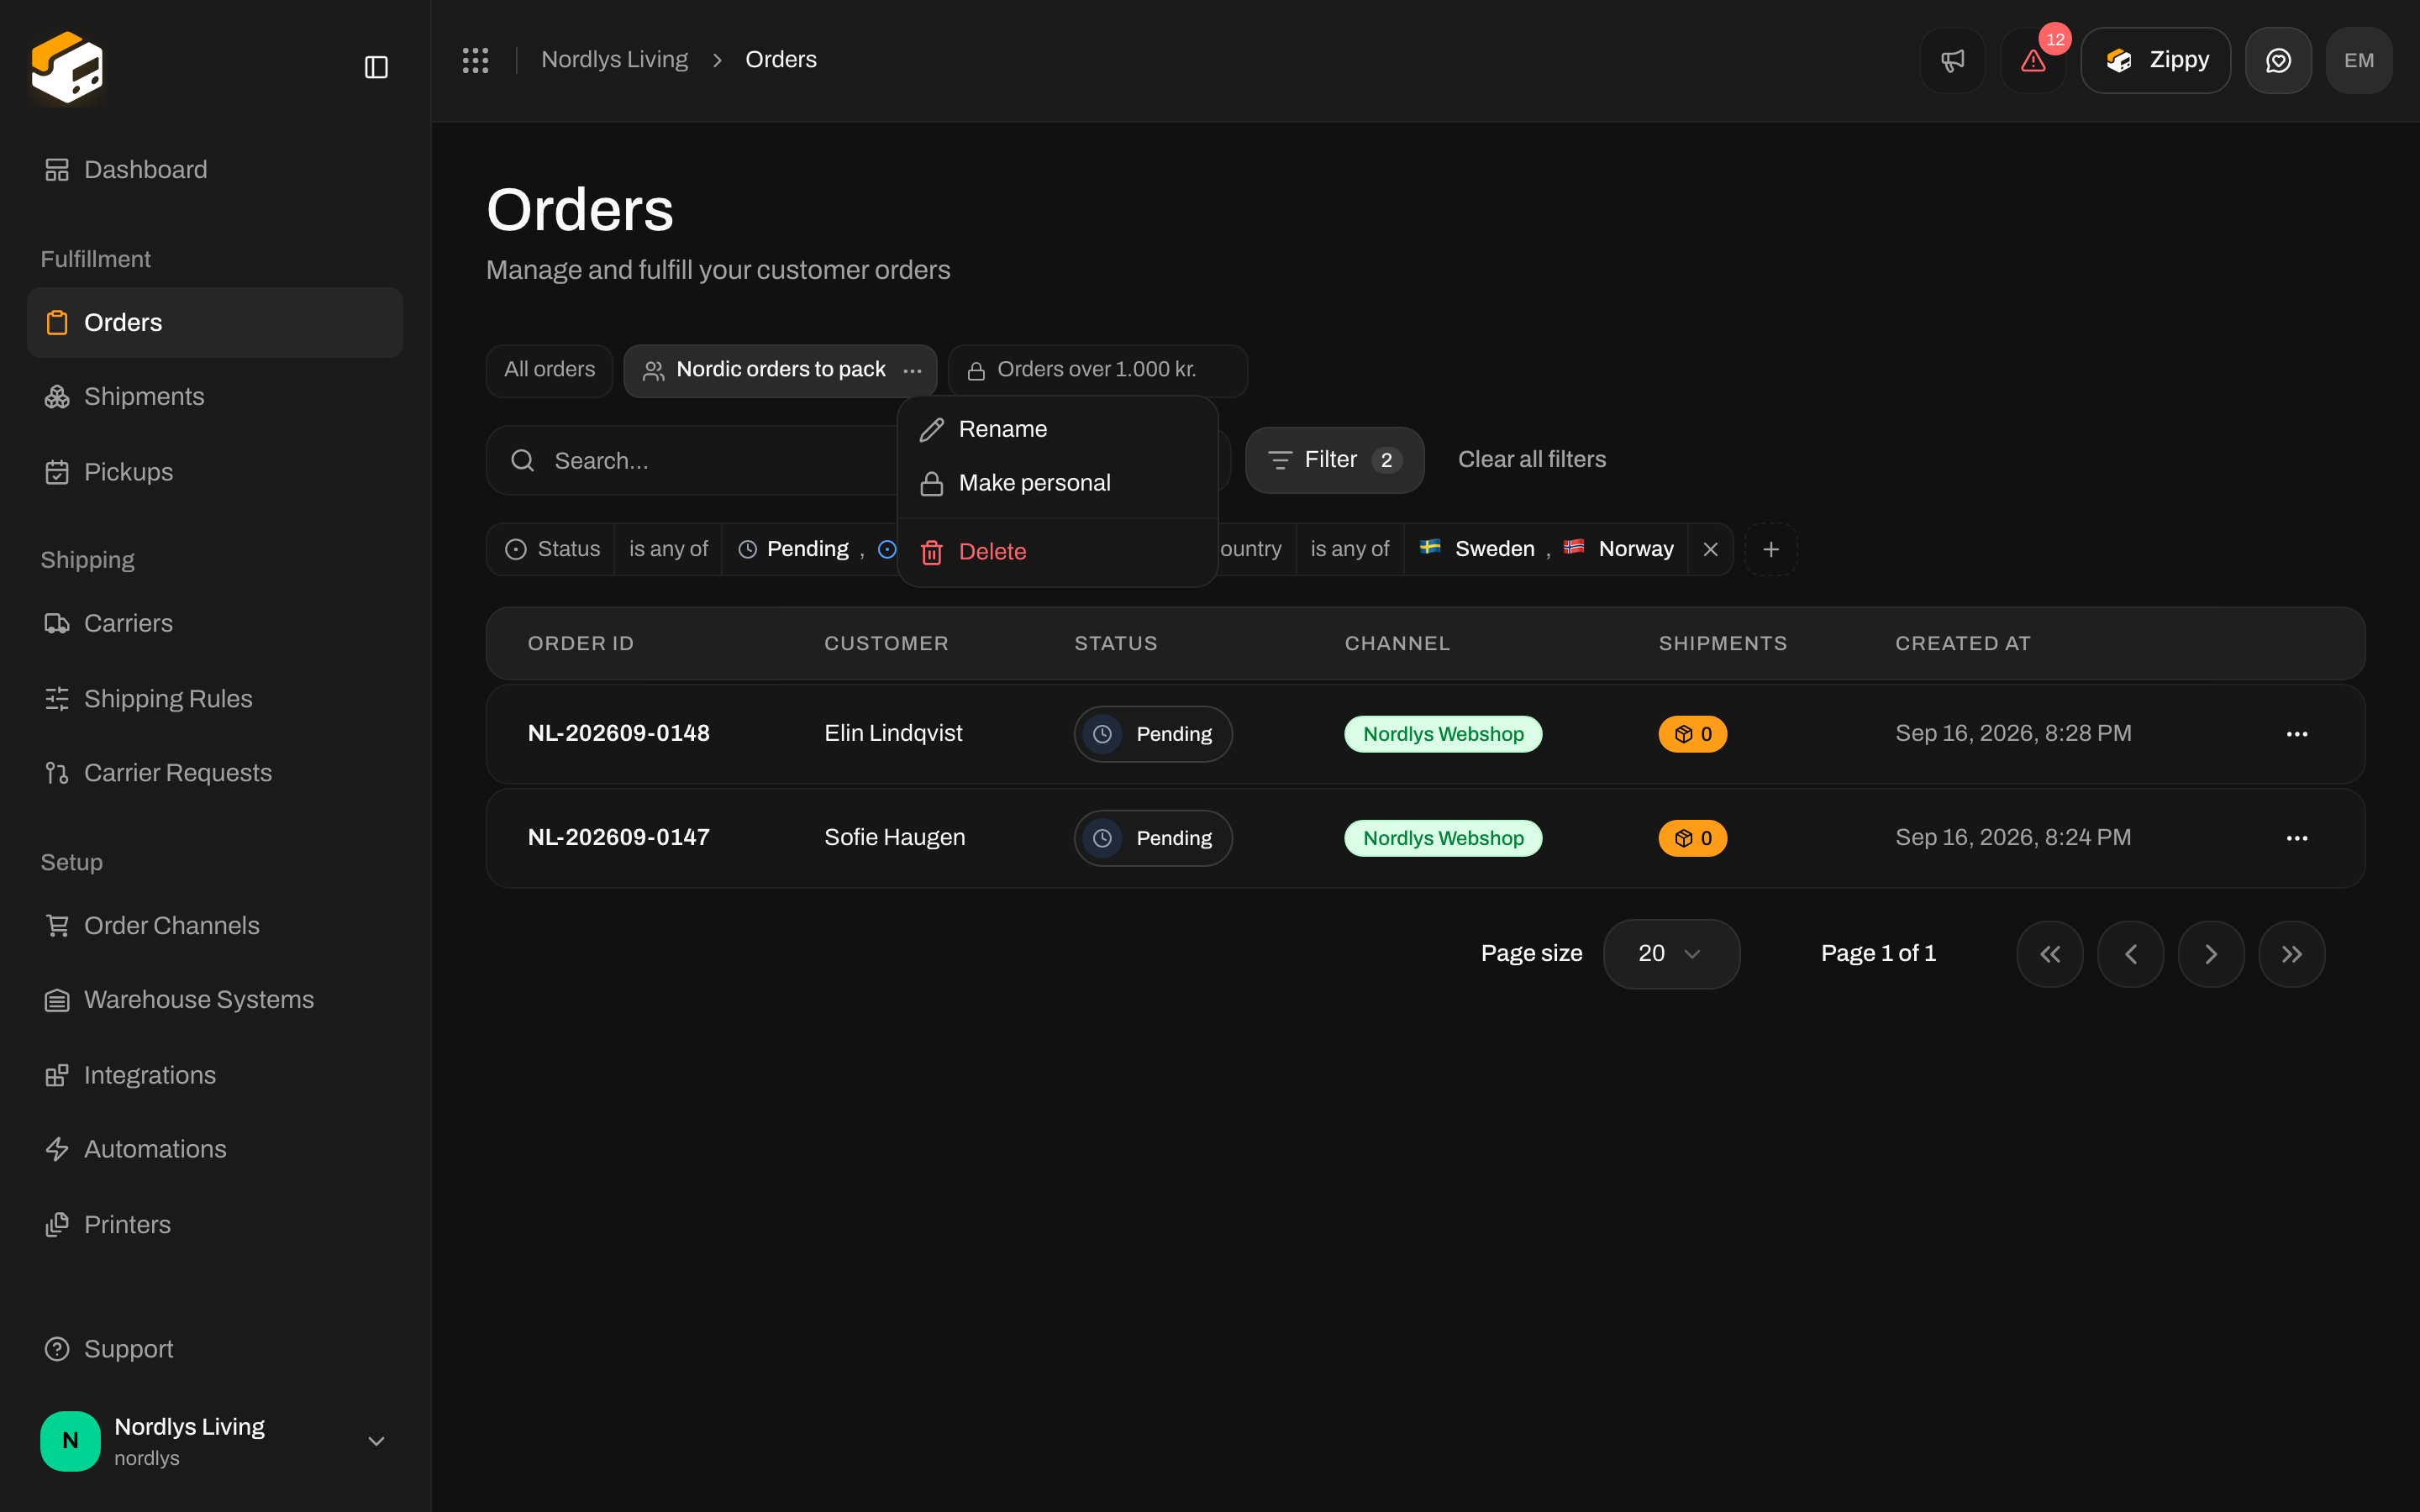This screenshot has width=2420, height=1512.
Task: Click shipments count badge for order 0147
Action: tap(1692, 838)
